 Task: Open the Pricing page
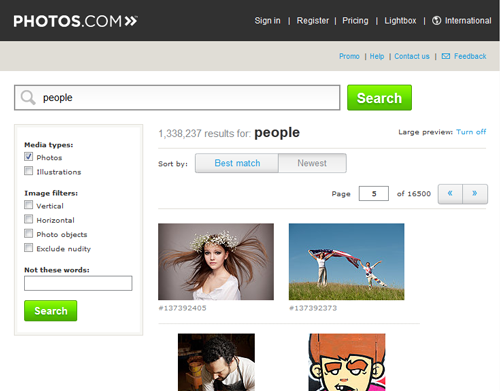355,21
